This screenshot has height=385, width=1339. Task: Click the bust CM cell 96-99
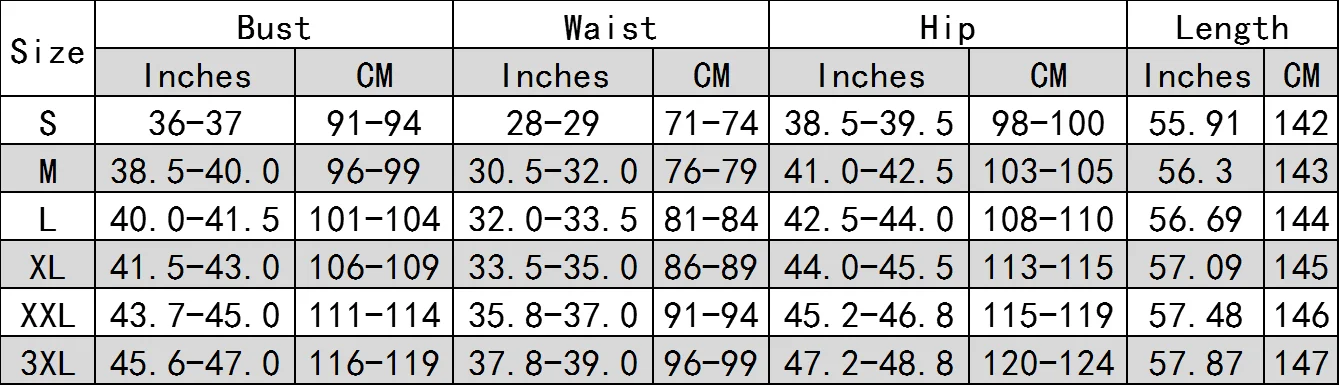pos(374,170)
